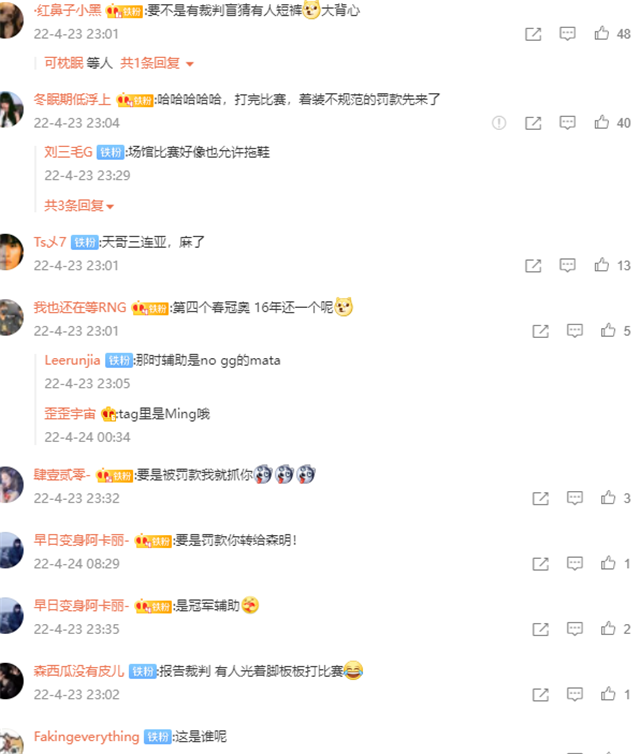Click Ts乄7's avatar picture
Screen dimensions: 640x754
[11, 252]
